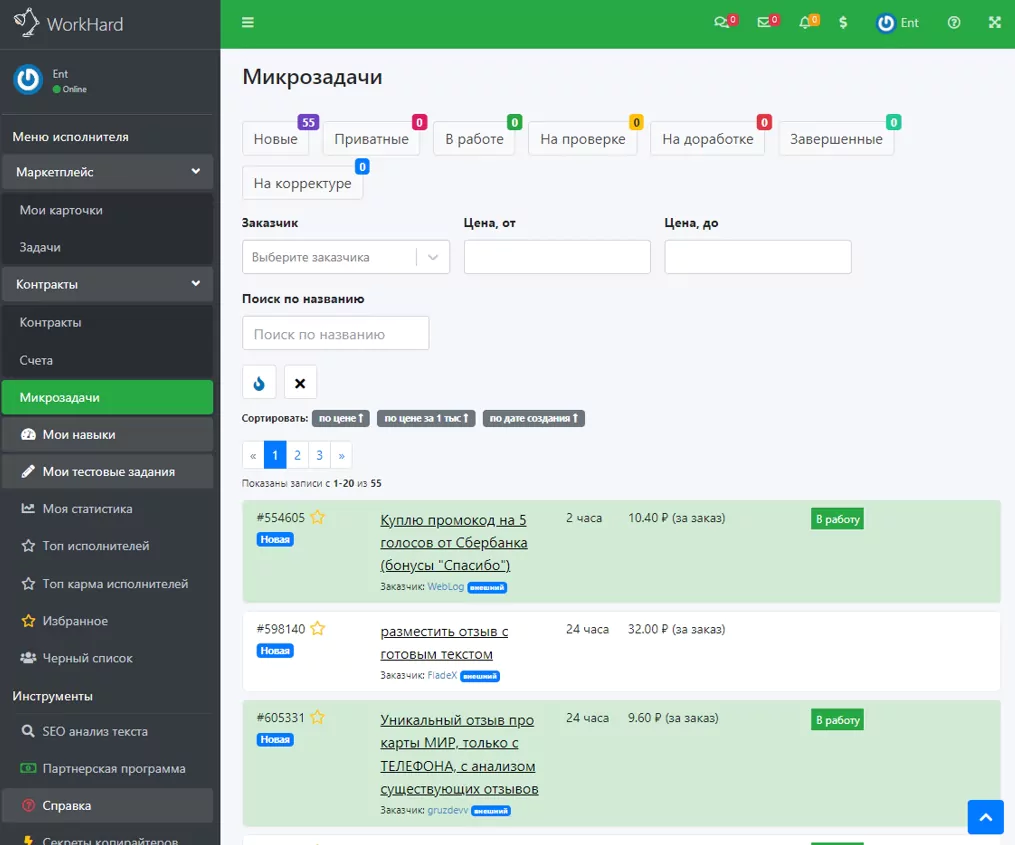The height and width of the screenshot is (845, 1015).
Task: Open Черный список in sidebar
Action: 107,658
